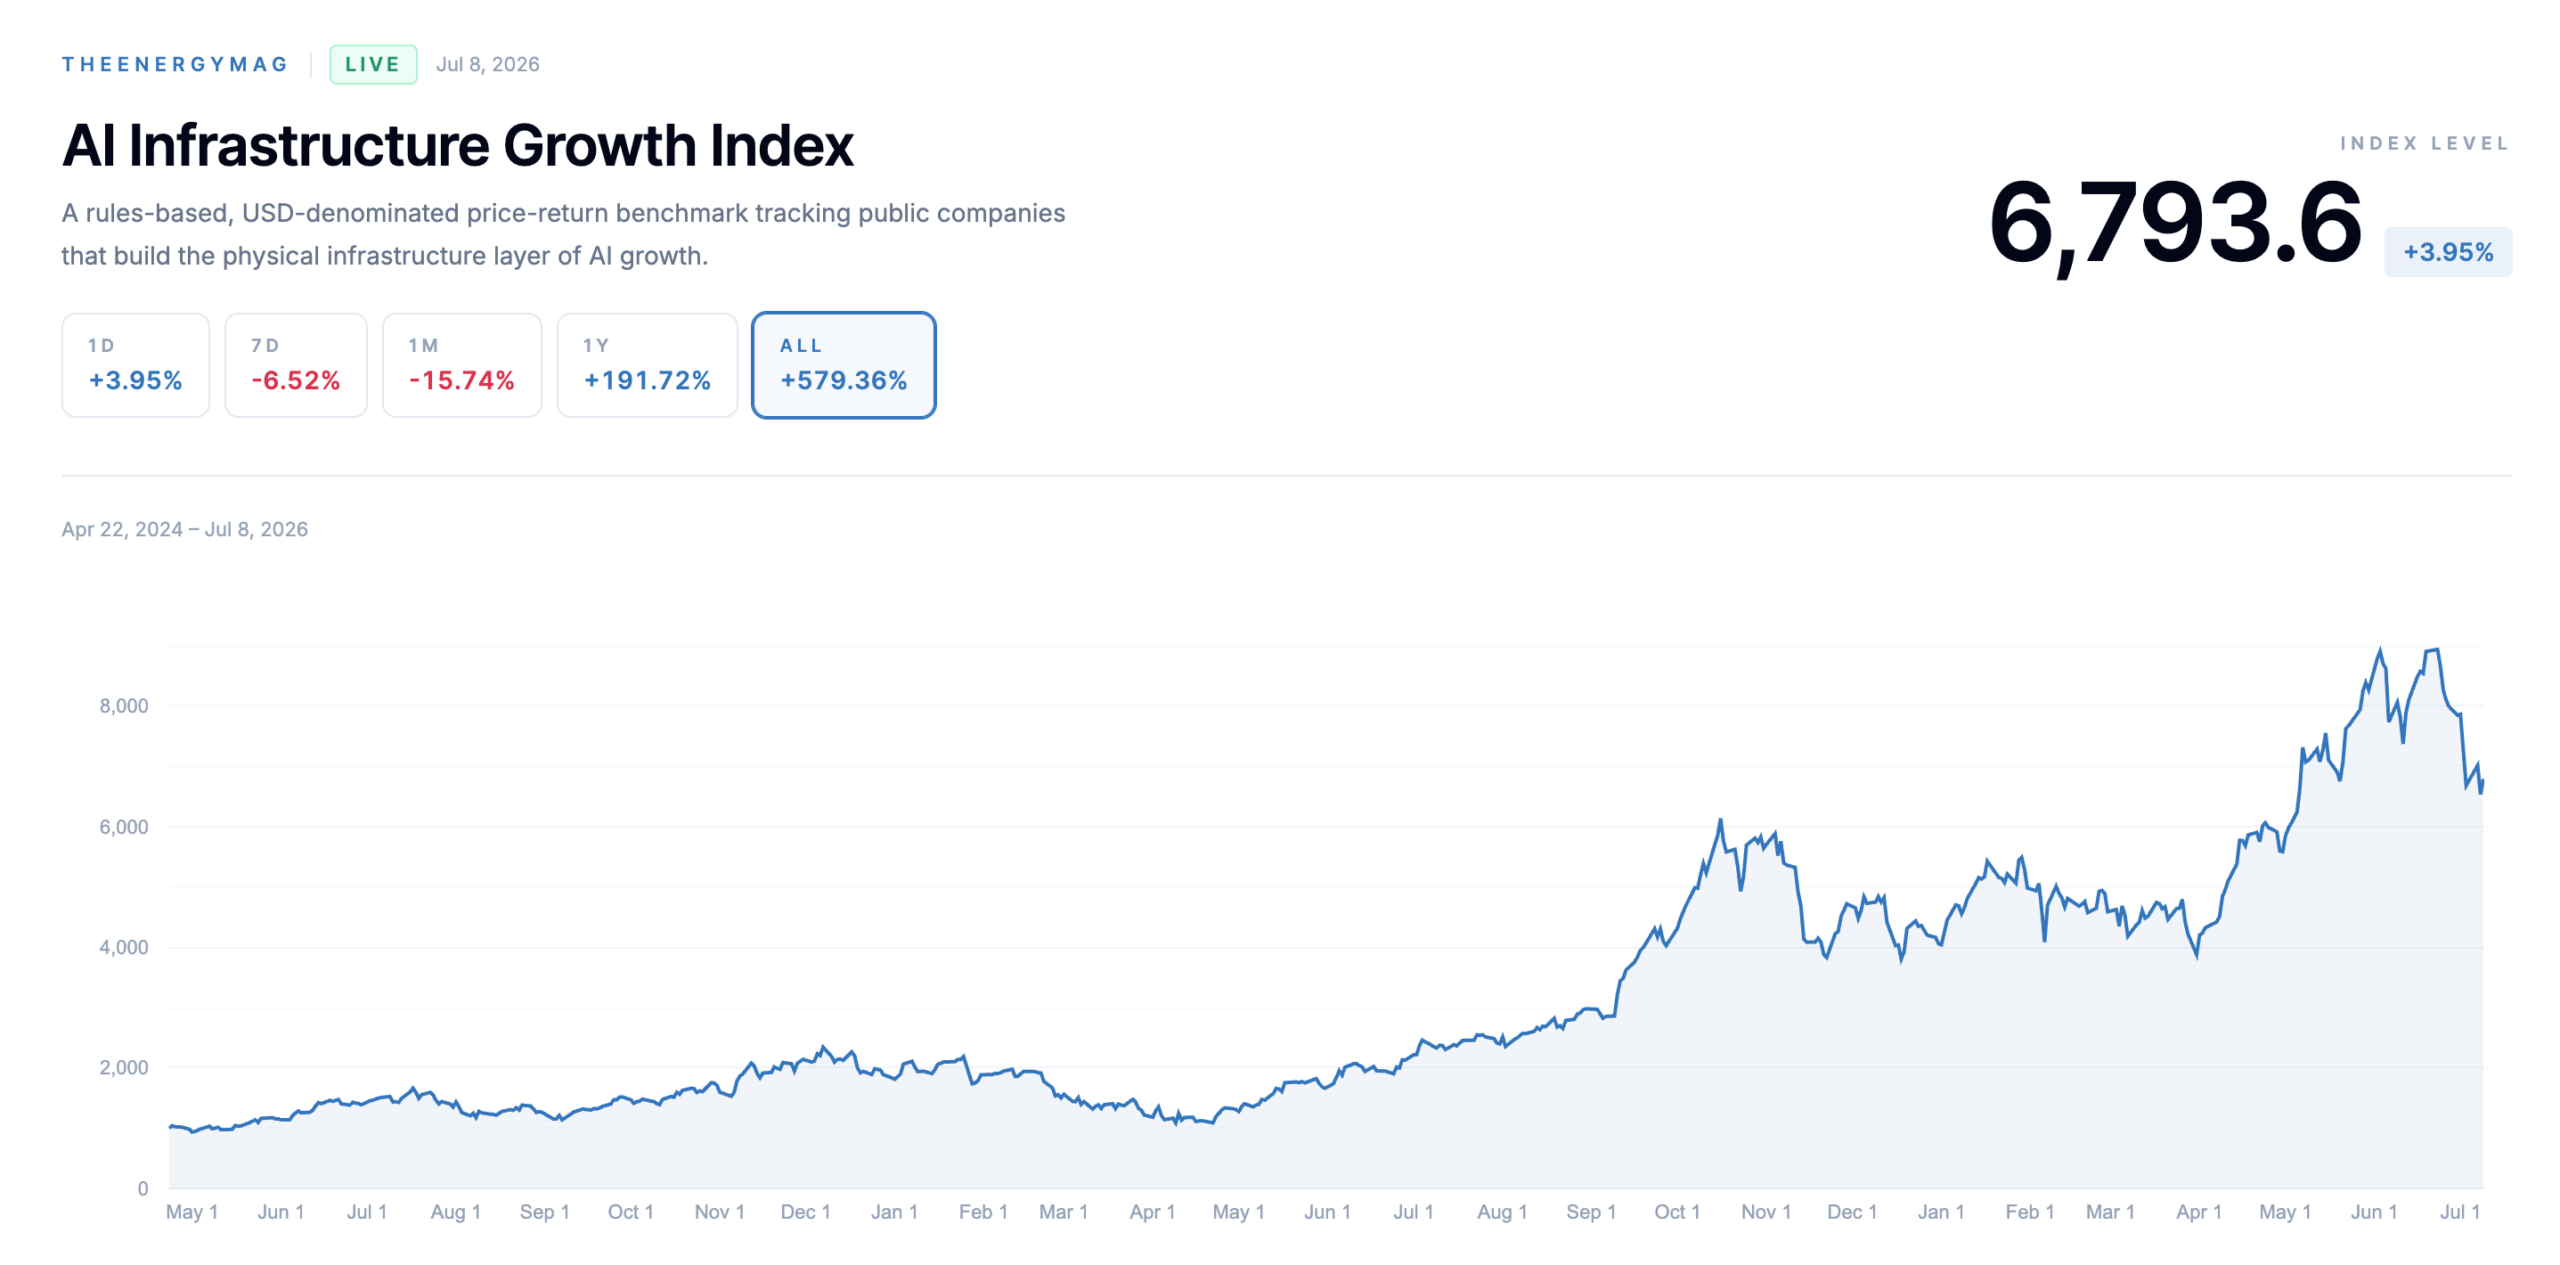Open the 1M period tab
Viewport: 2560px width, 1265px height.
pos(461,364)
